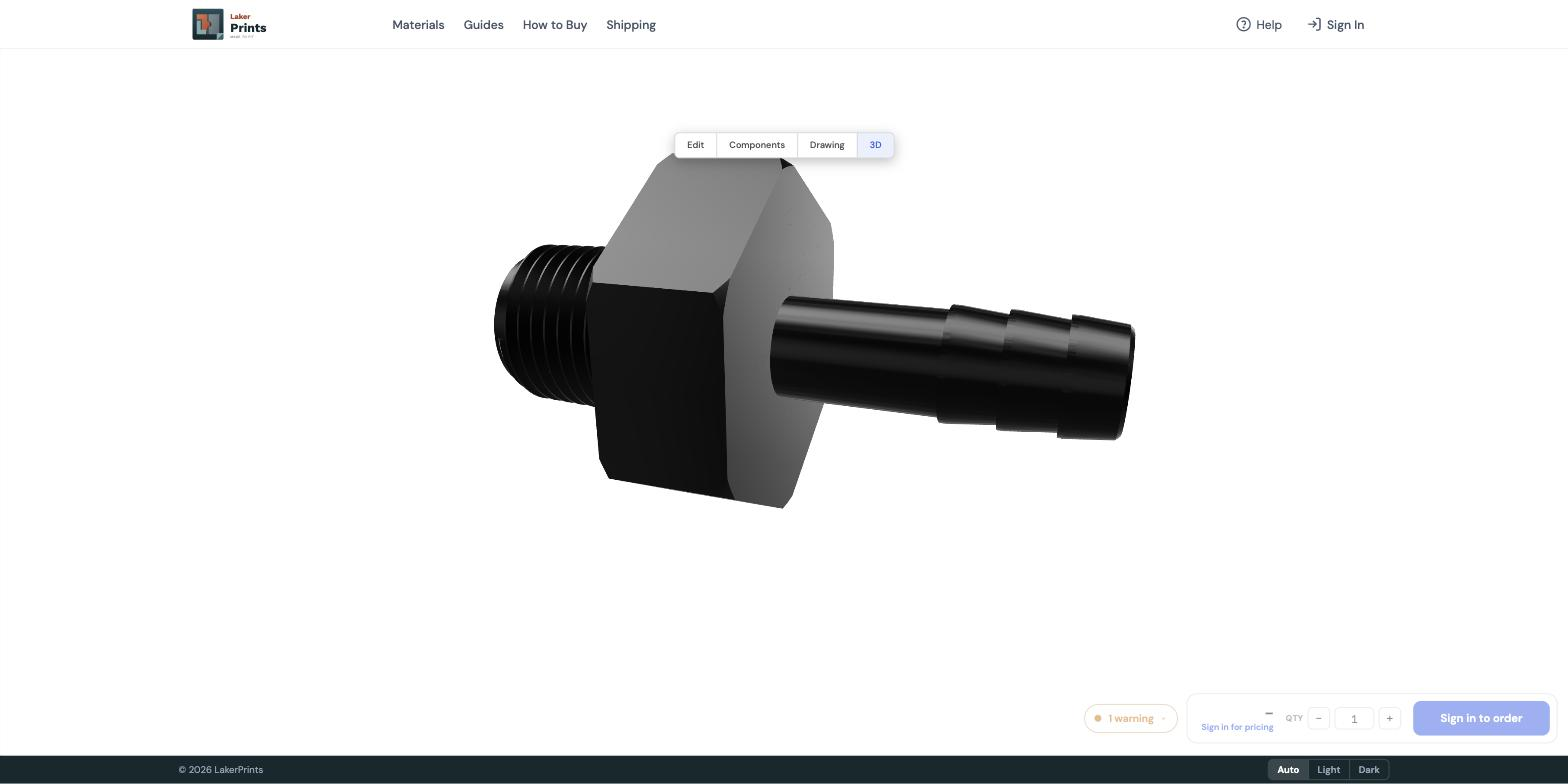Switch to the Dark theme
The width and height of the screenshot is (1568, 784).
pyautogui.click(x=1369, y=770)
